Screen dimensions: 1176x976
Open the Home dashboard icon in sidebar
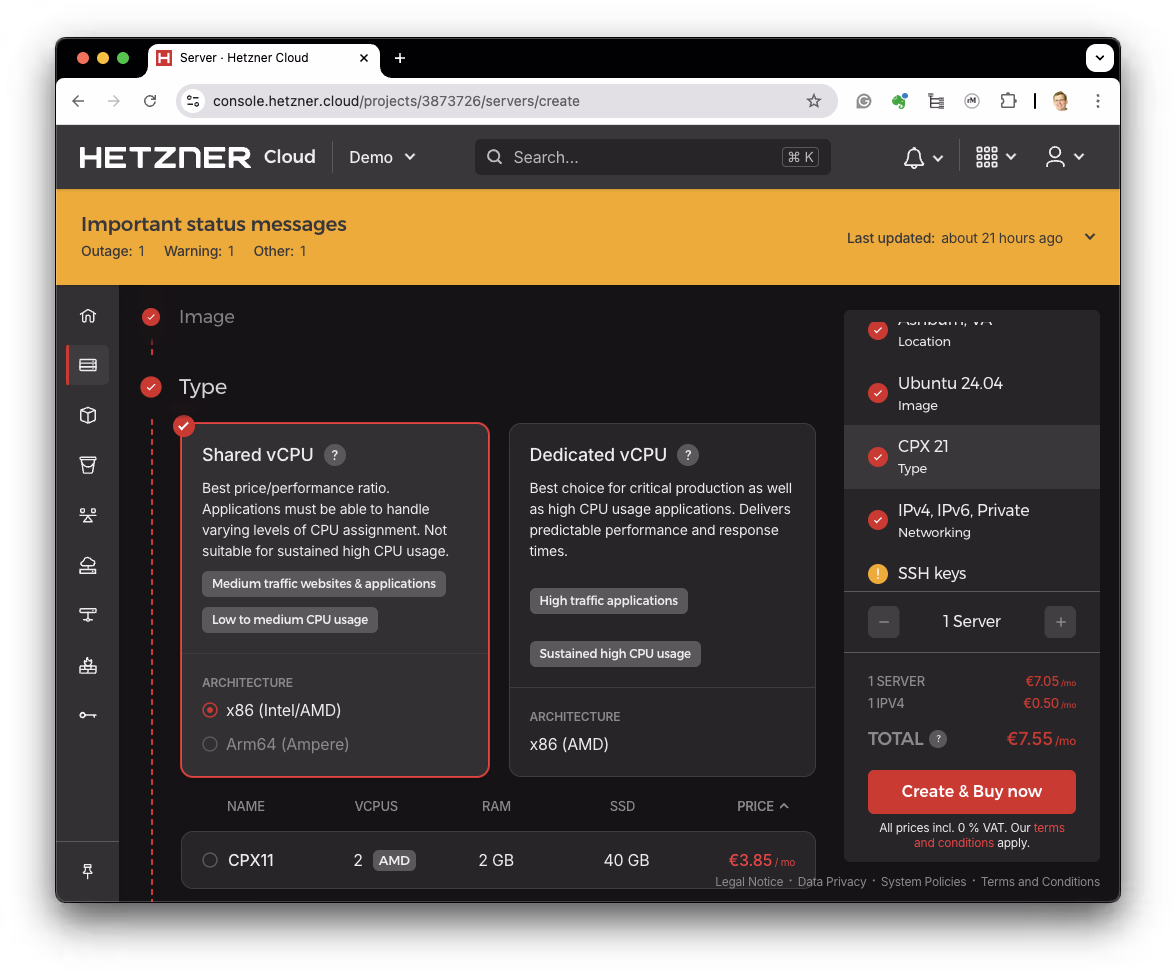[88, 315]
